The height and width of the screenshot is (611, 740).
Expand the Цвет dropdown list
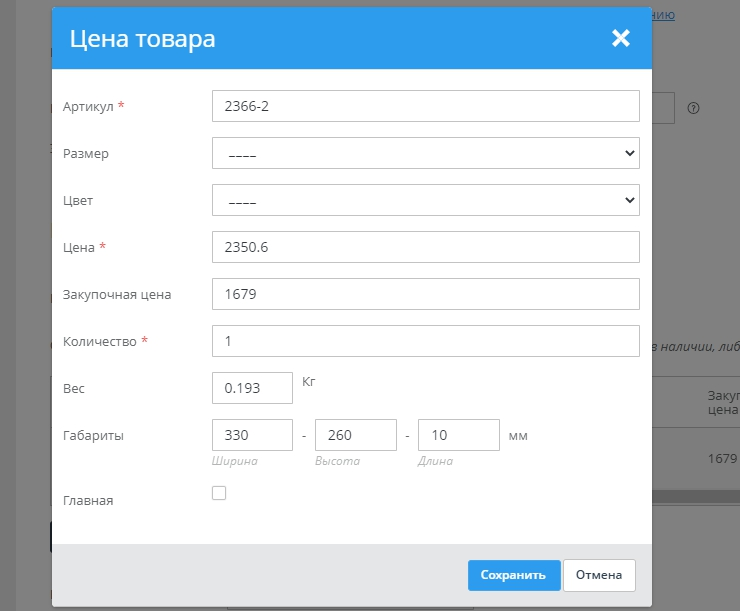tap(425, 200)
